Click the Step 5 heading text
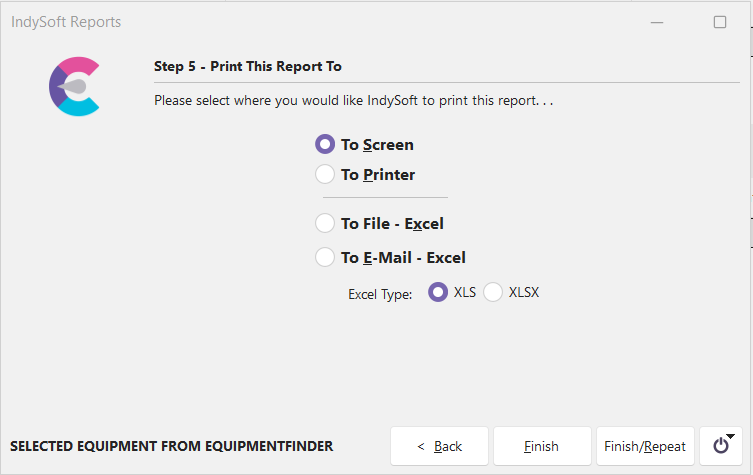753x475 pixels. coord(247,66)
